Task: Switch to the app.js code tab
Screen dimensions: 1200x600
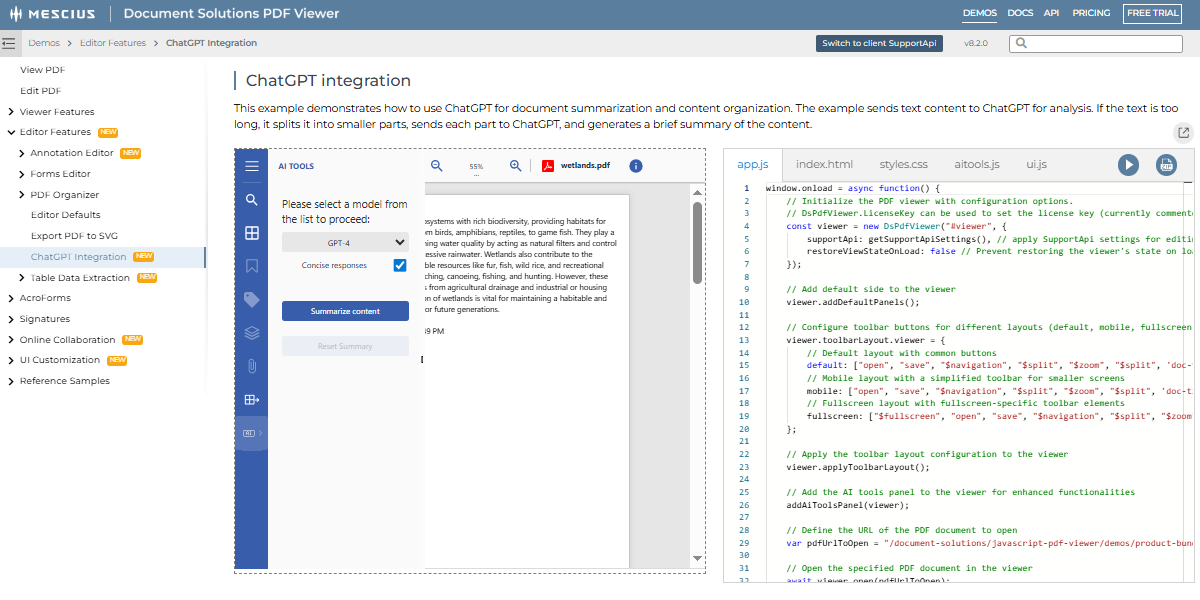Action: point(752,165)
